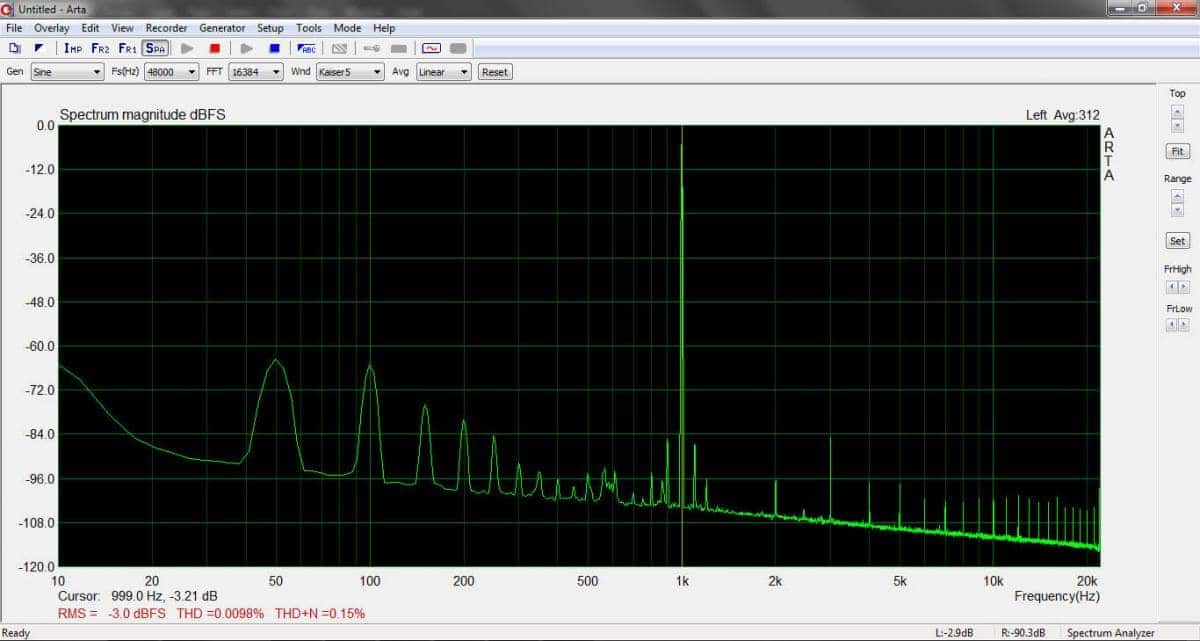Click the Arta application icon in title bar
1200x641 pixels.
point(8,9)
